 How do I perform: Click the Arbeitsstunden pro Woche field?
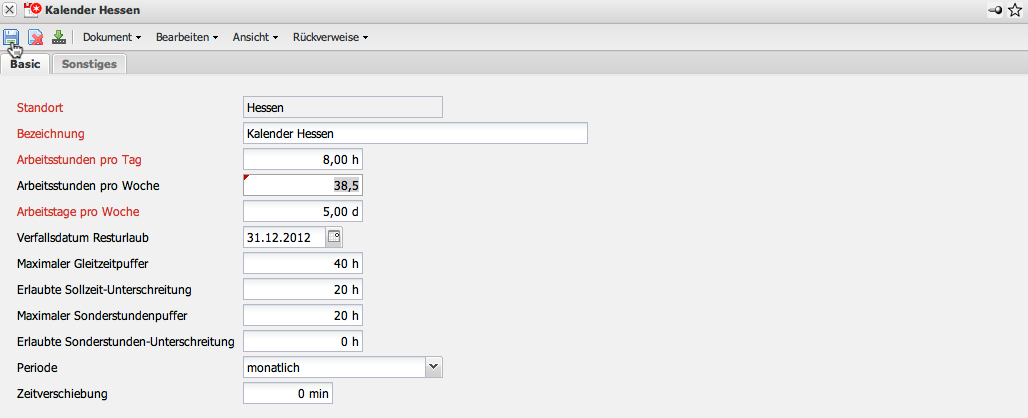[x=303, y=185]
